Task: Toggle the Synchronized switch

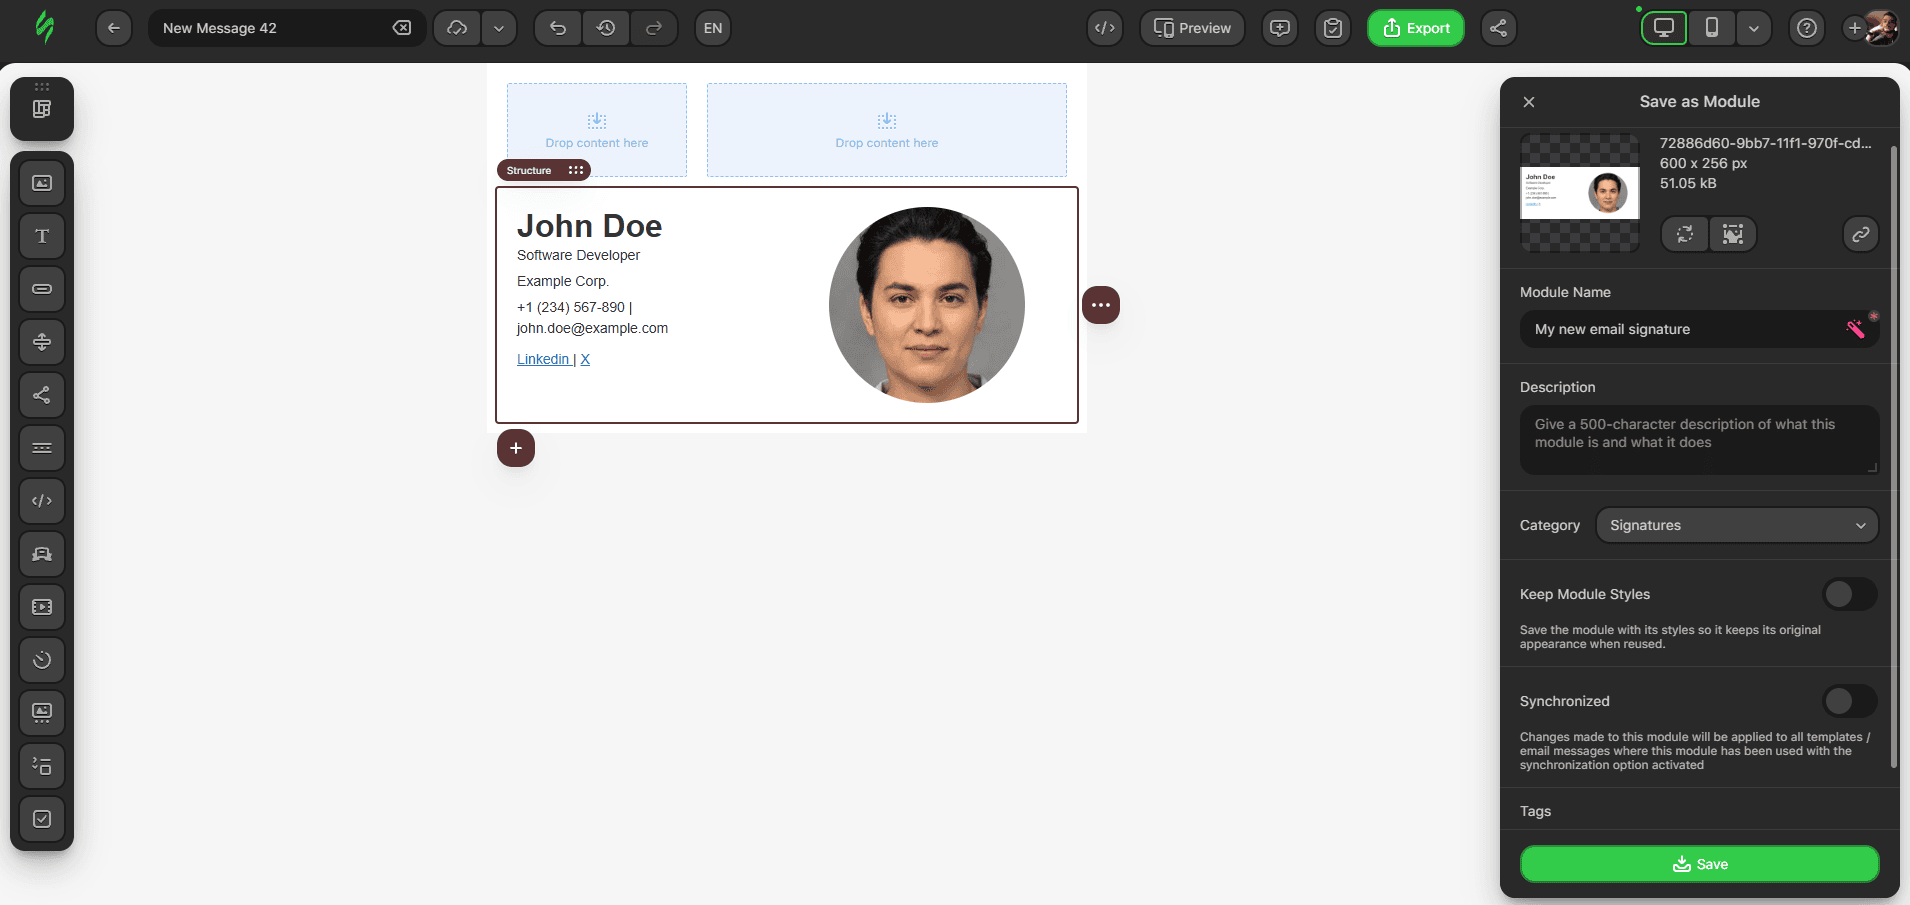Action: pyautogui.click(x=1849, y=701)
